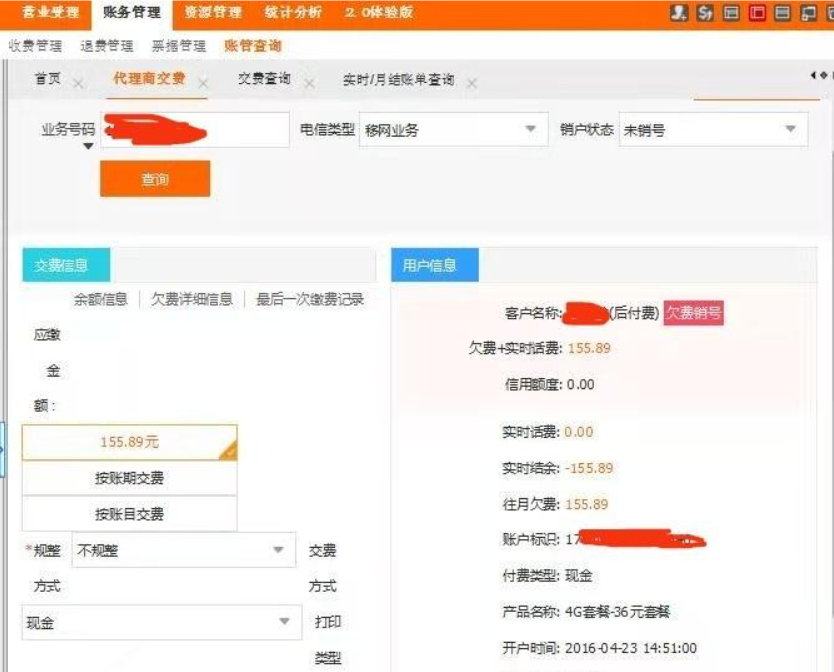The image size is (834, 672).
Task: Select the 退费管理 submenu
Action: coord(107,46)
